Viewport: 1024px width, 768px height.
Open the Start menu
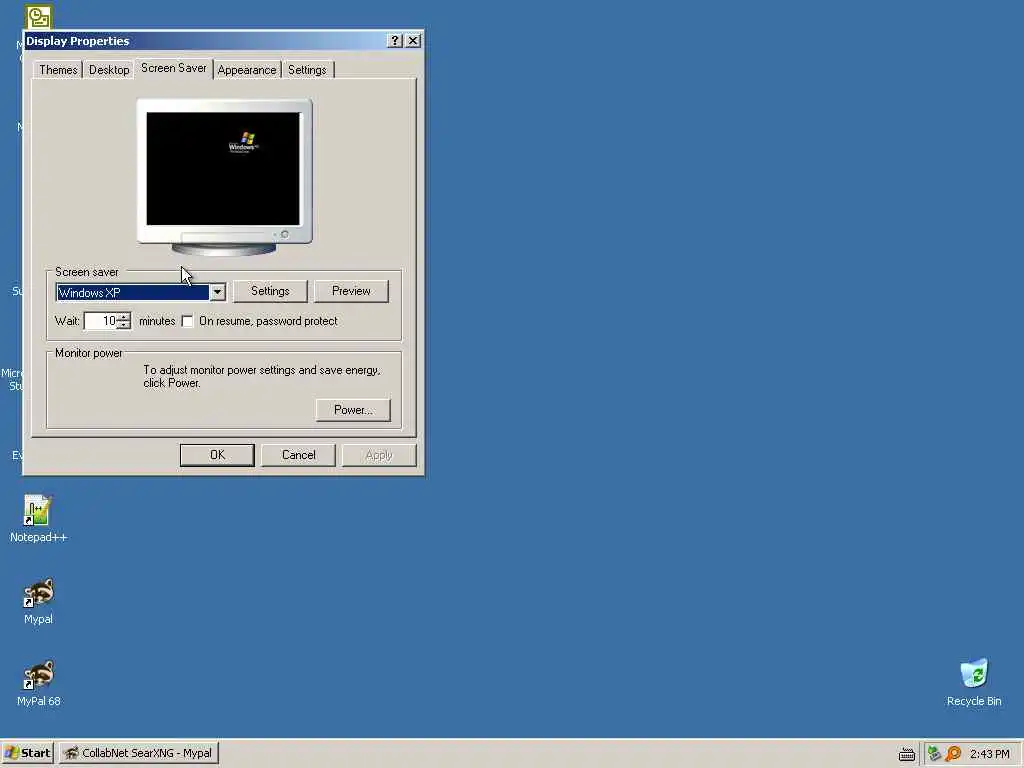coord(27,753)
